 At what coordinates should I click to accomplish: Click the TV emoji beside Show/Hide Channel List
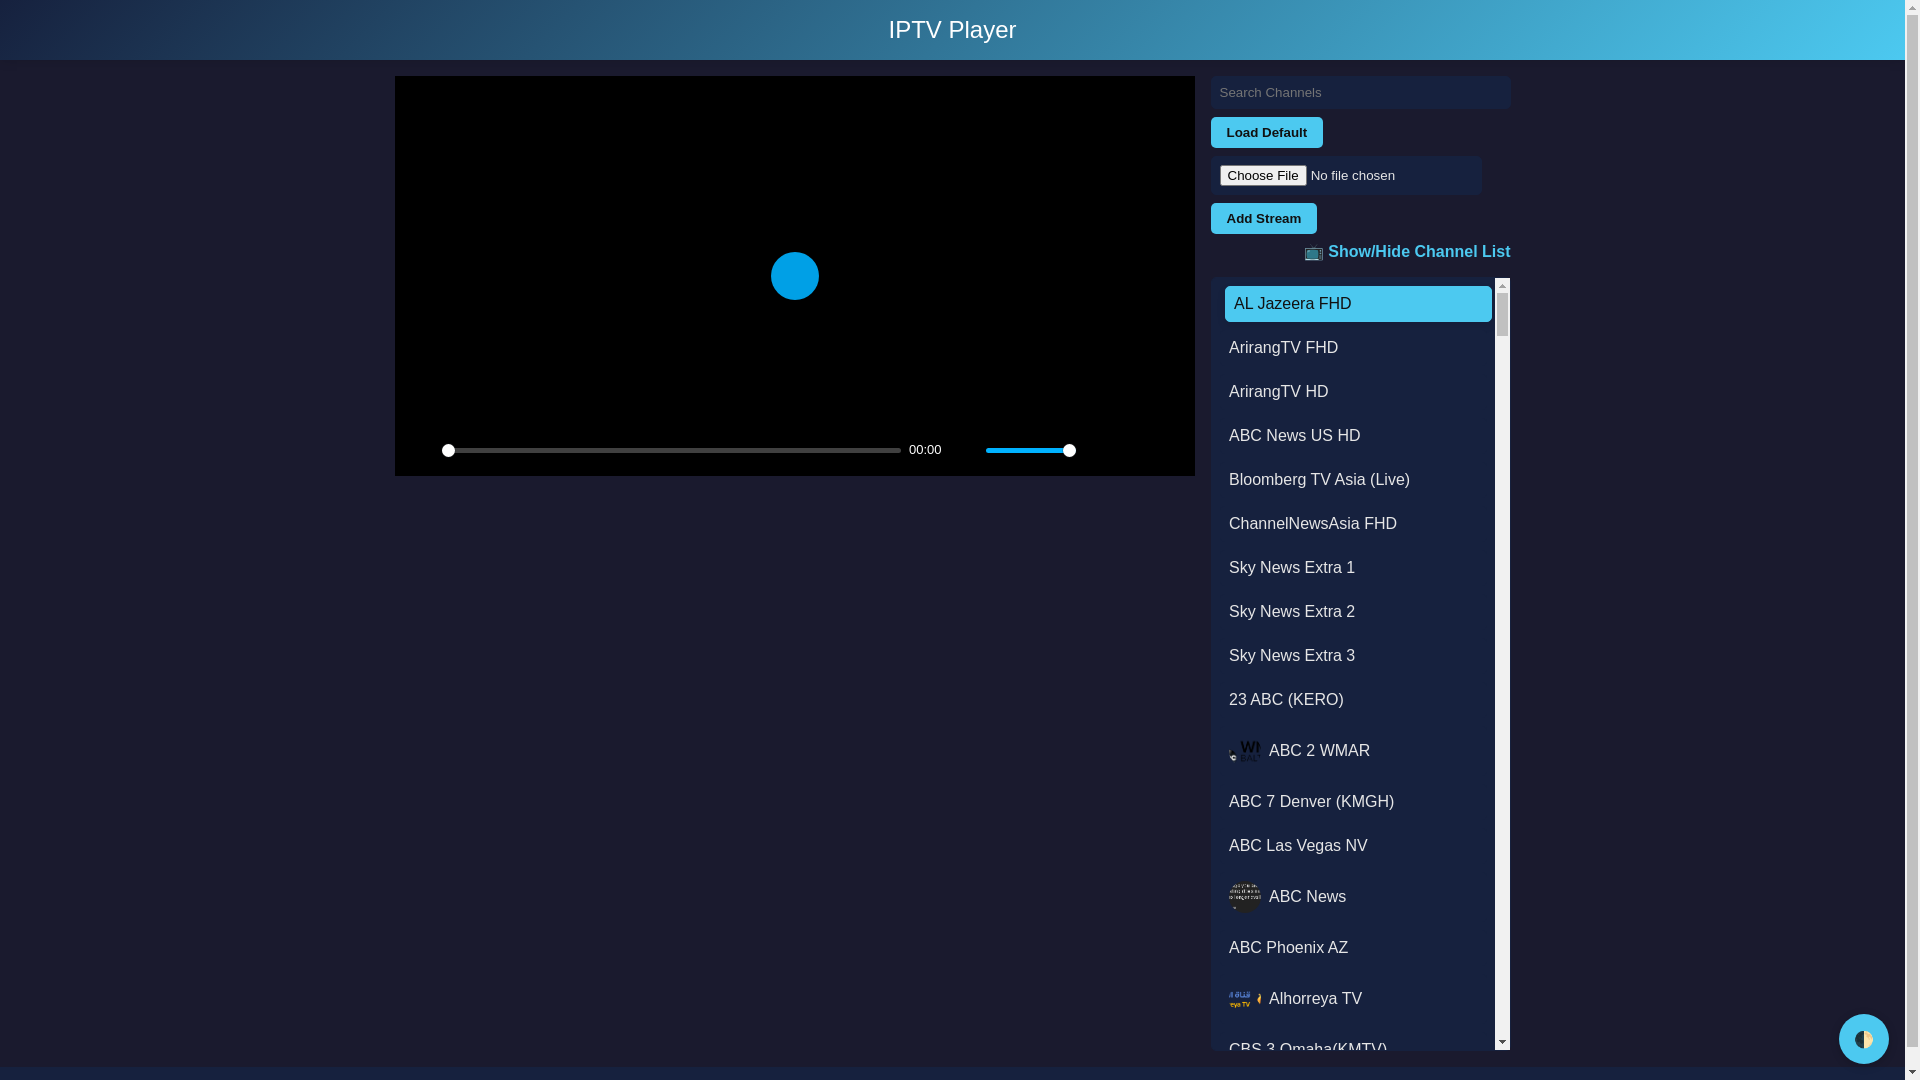click(x=1313, y=253)
